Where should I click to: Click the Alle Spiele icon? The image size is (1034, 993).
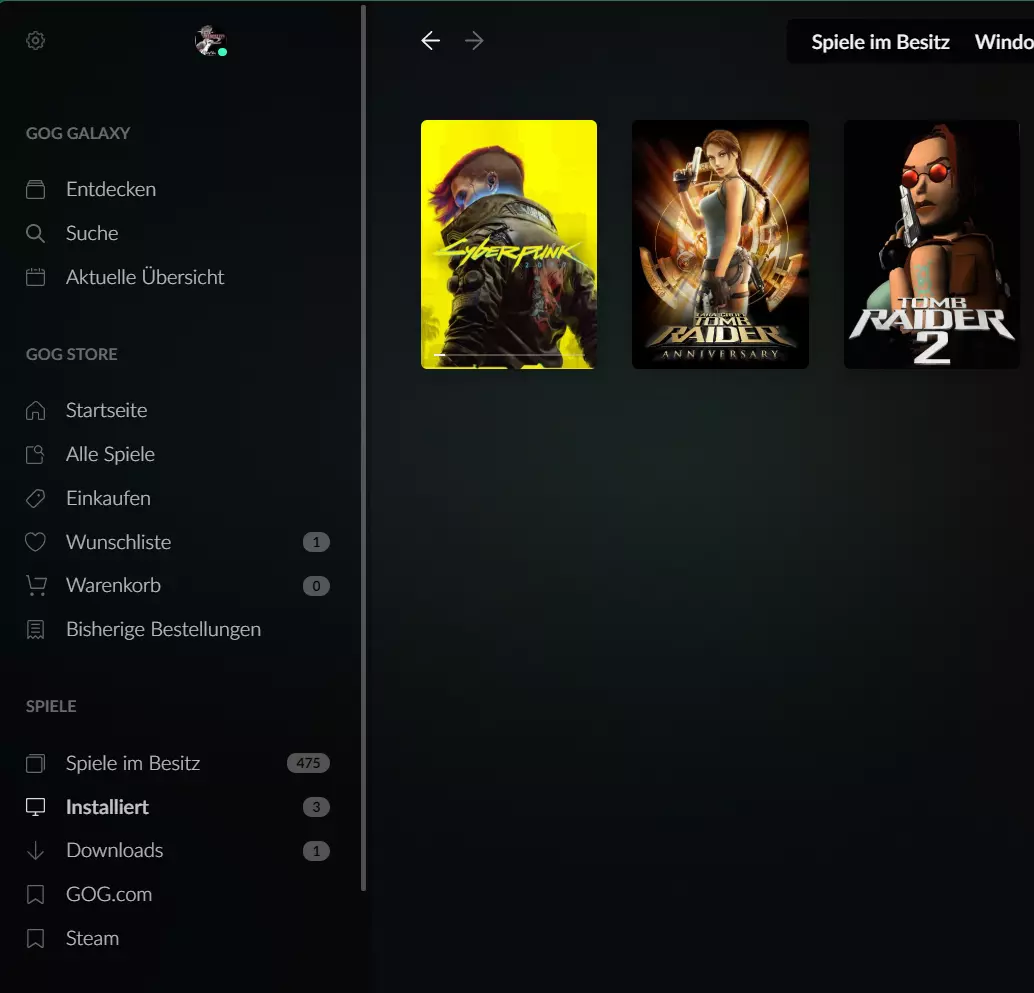(x=36, y=454)
